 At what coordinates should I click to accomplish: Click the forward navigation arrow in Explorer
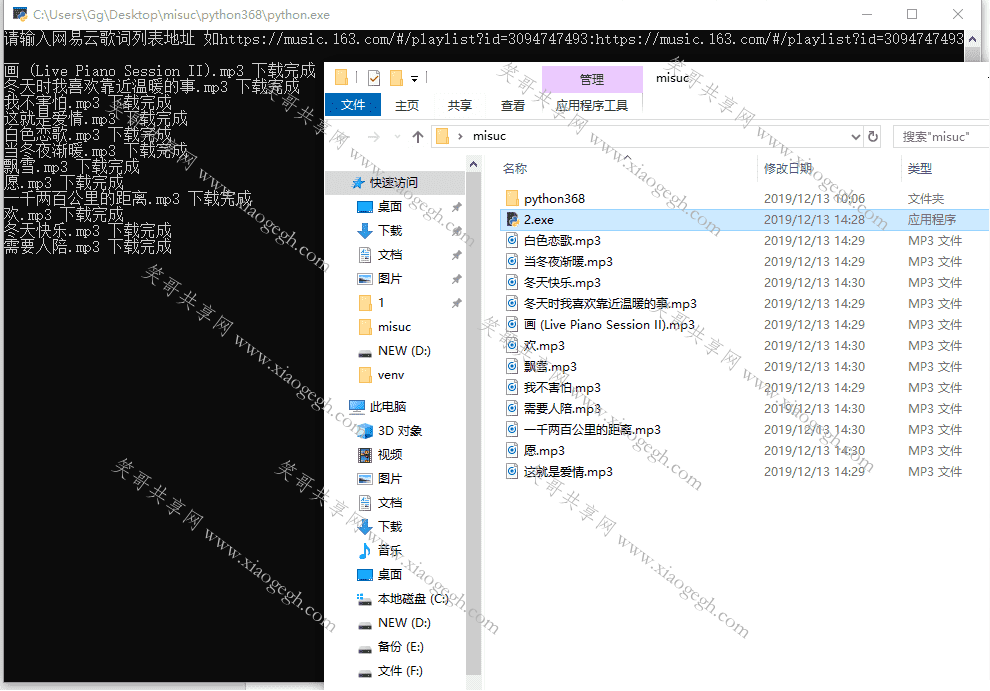click(374, 136)
